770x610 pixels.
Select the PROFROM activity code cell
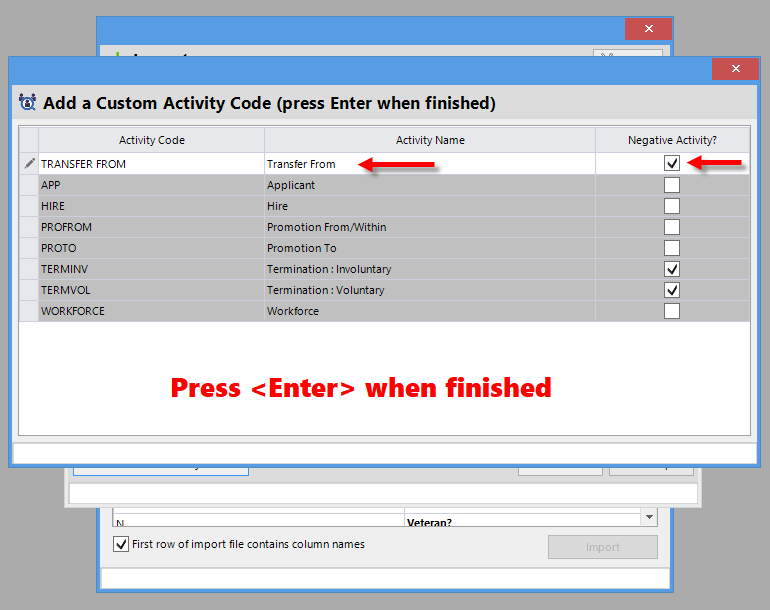pyautogui.click(x=151, y=227)
